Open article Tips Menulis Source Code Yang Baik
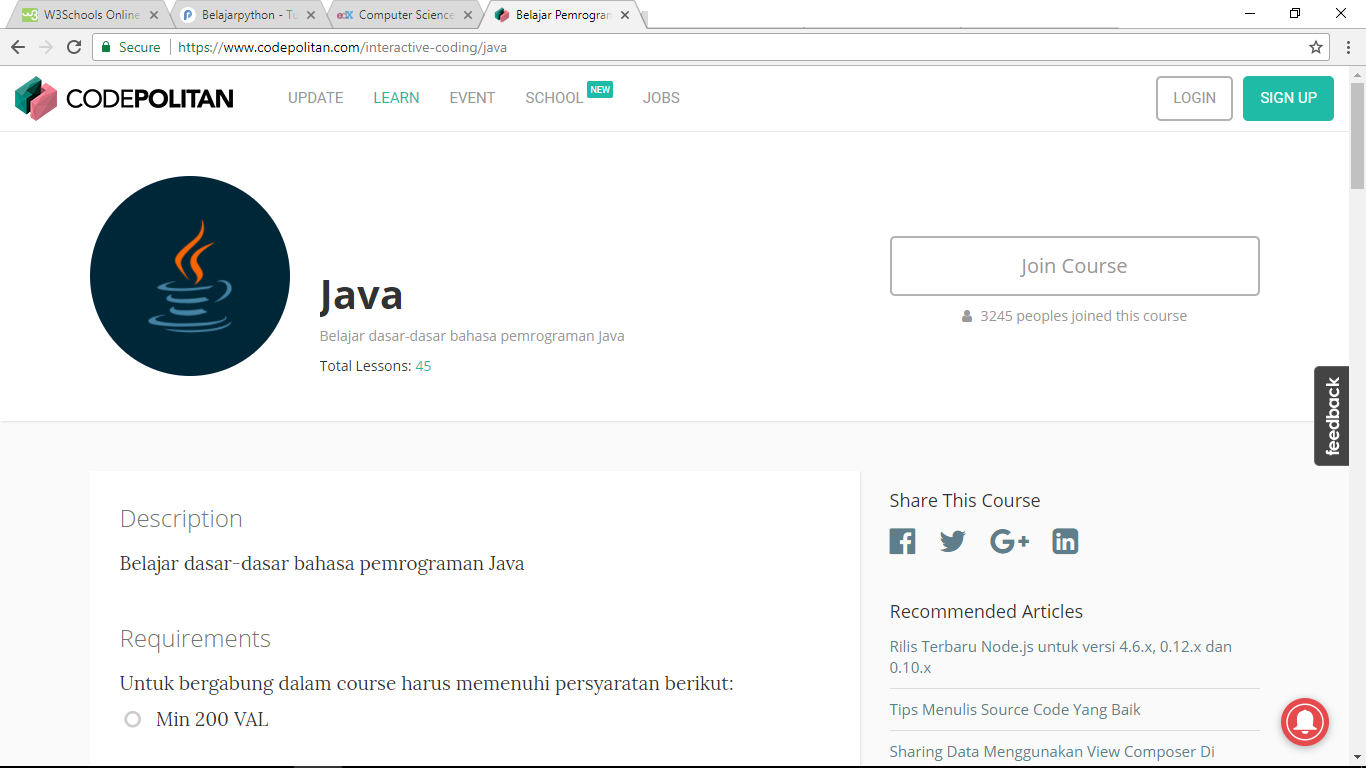The image size is (1366, 768). (x=1015, y=709)
